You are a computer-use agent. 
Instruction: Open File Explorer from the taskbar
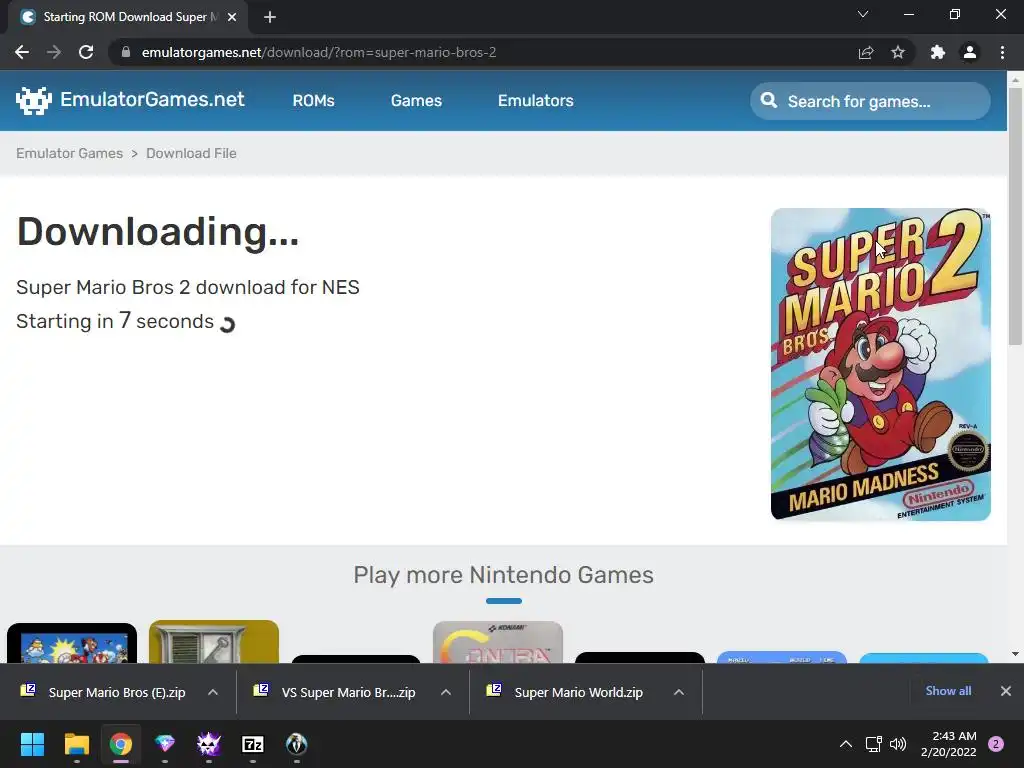coord(76,744)
